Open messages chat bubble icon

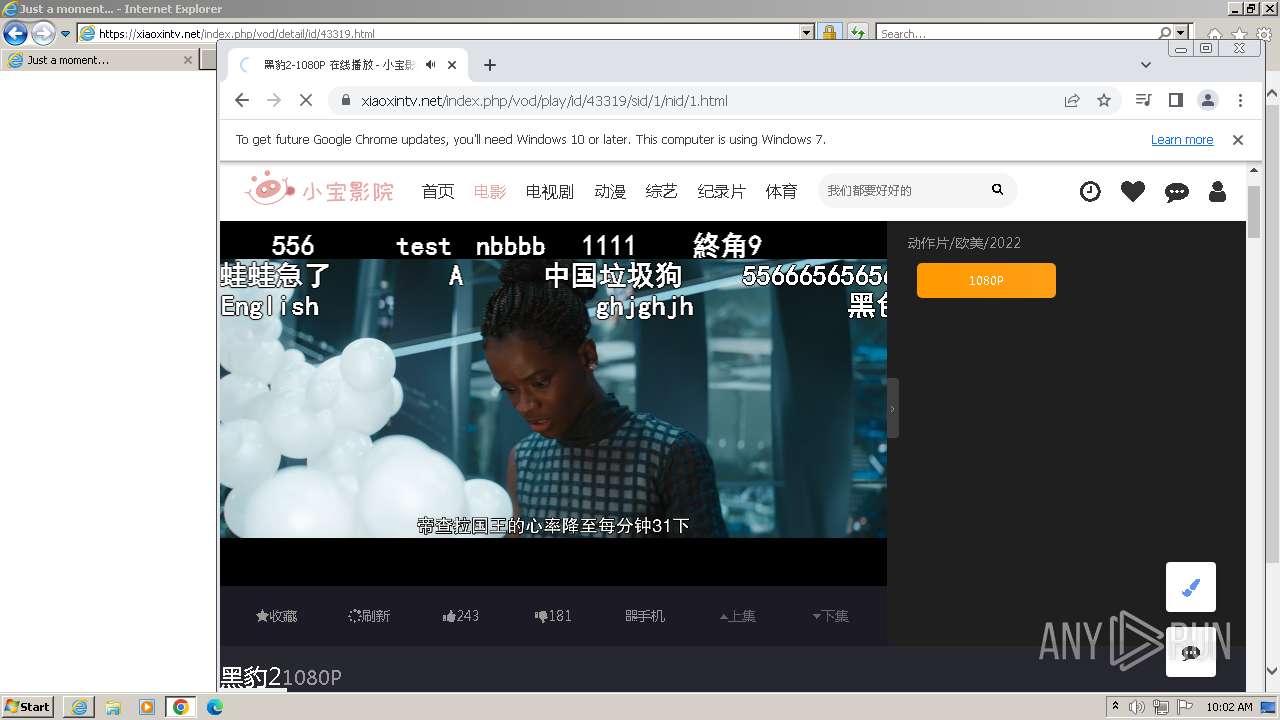(x=1177, y=192)
